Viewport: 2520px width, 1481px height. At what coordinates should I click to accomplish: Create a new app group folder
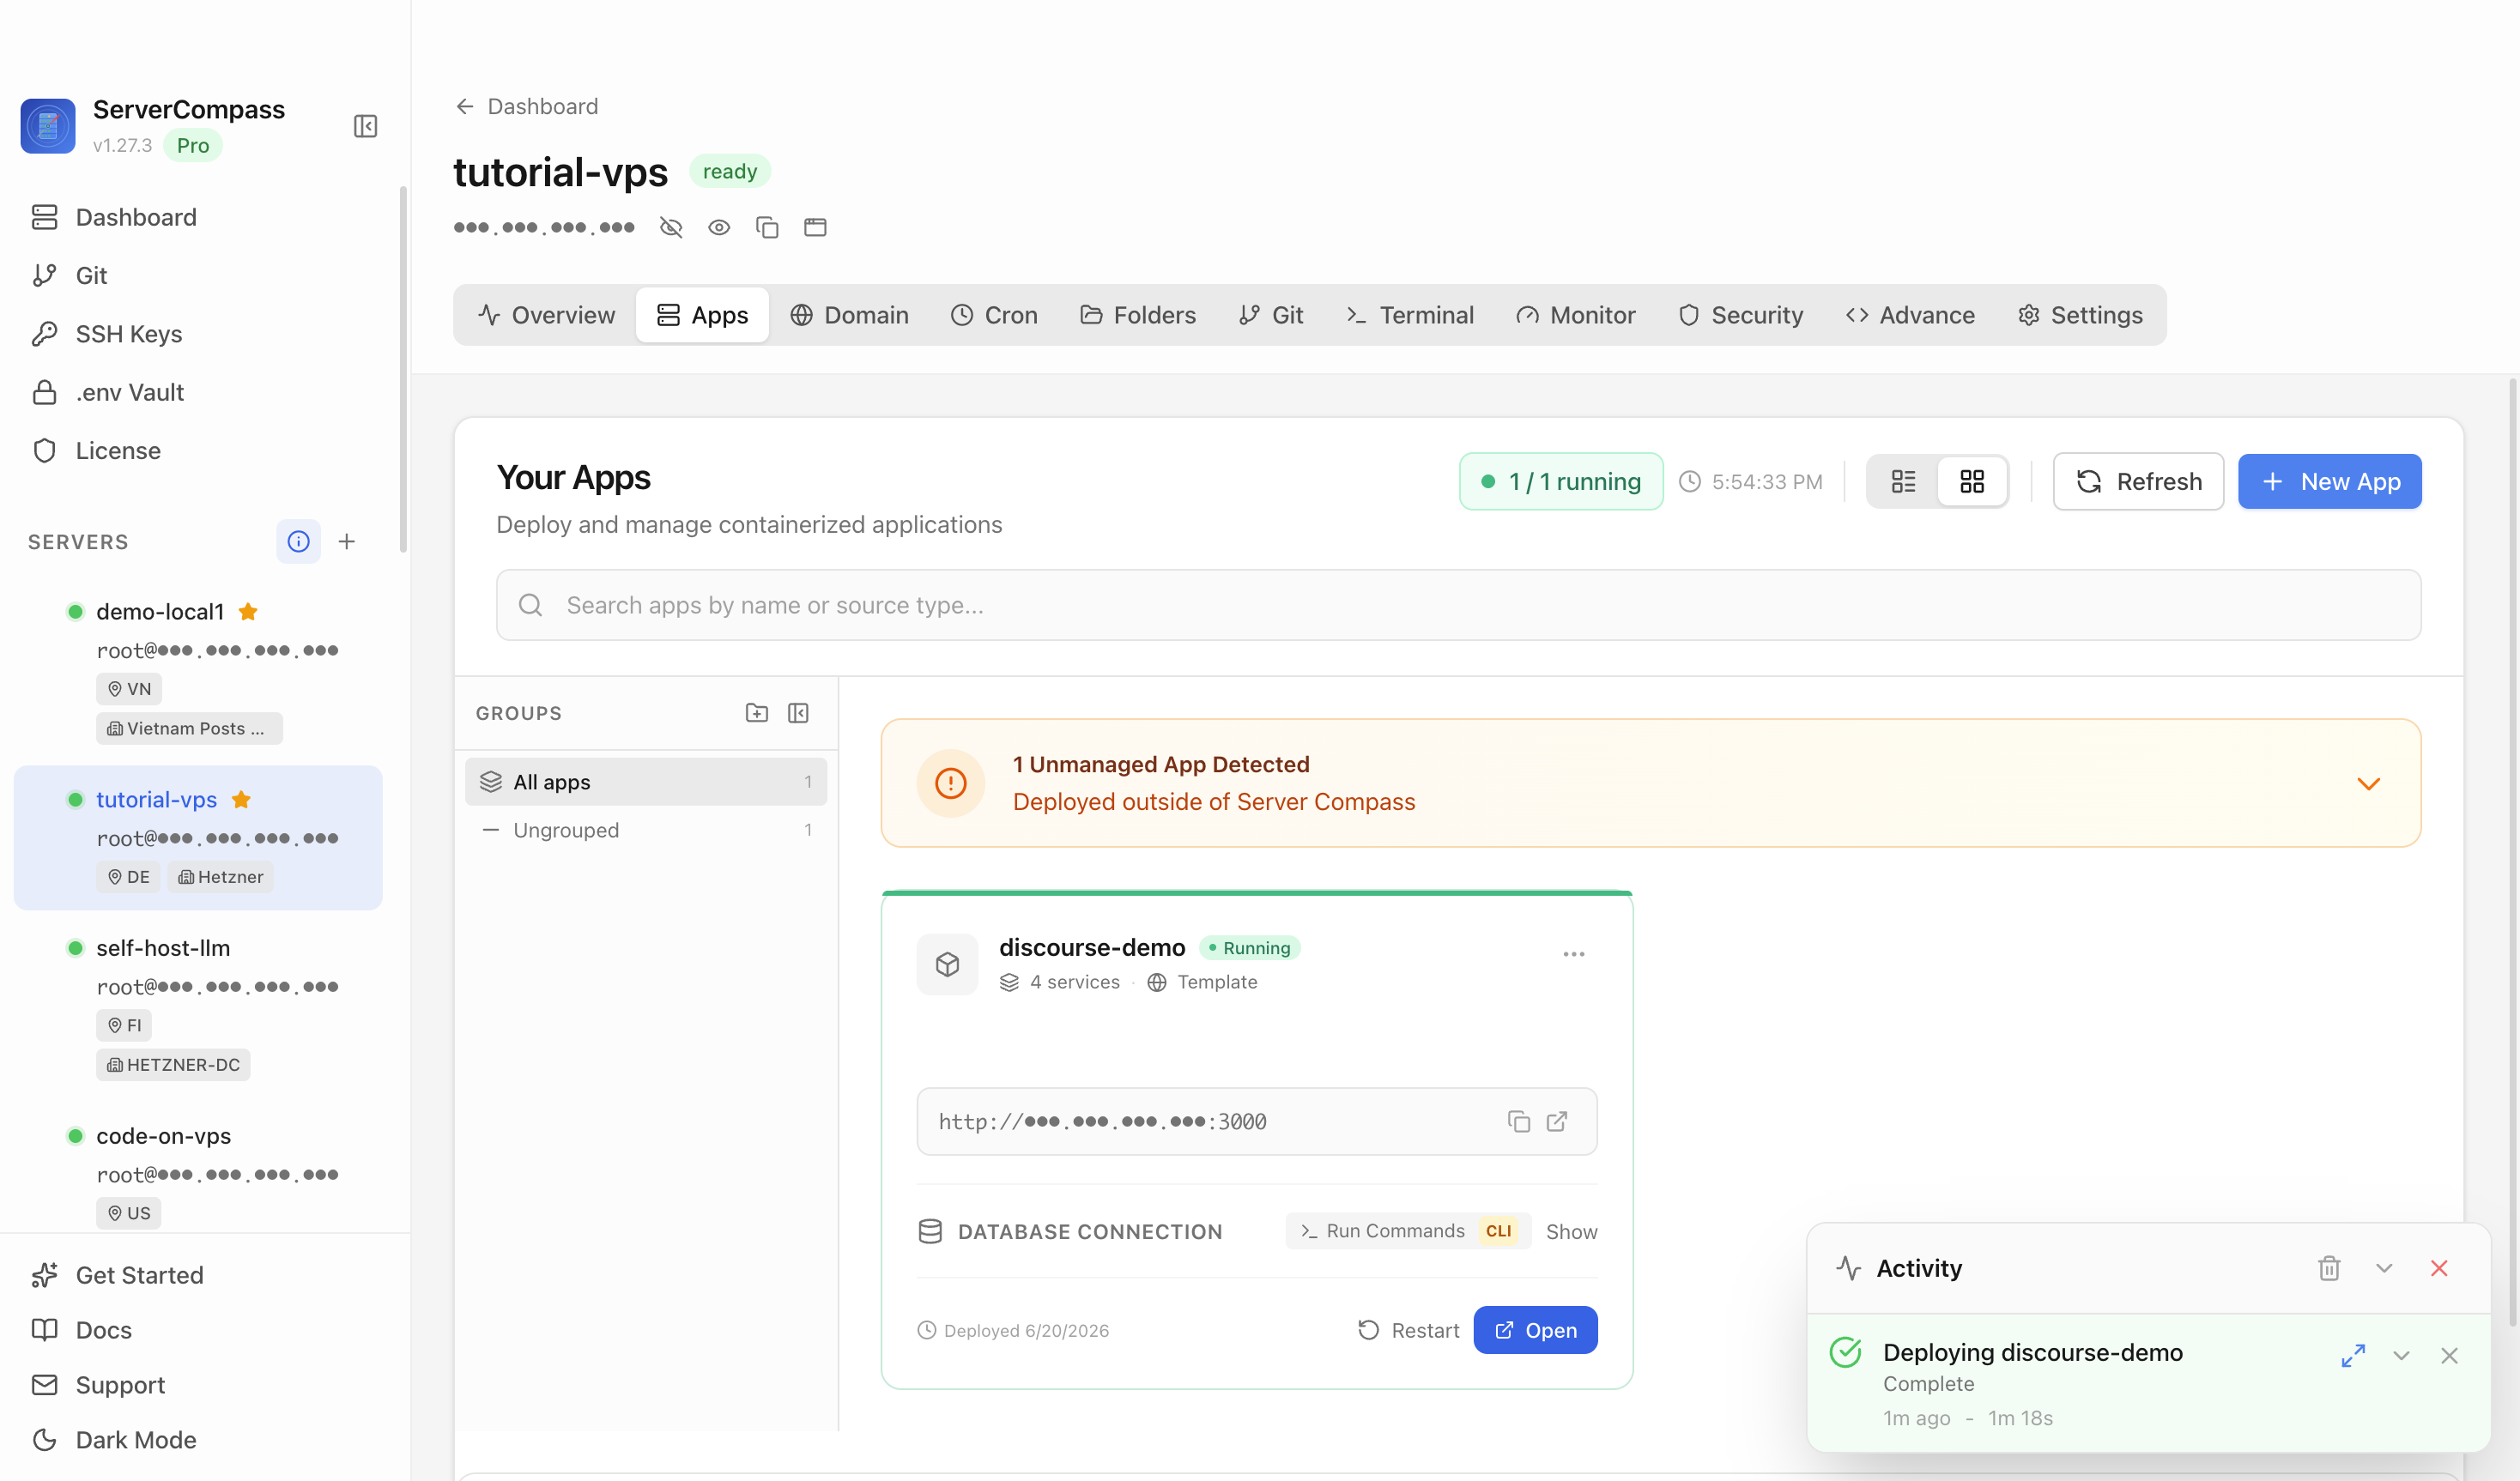point(757,712)
